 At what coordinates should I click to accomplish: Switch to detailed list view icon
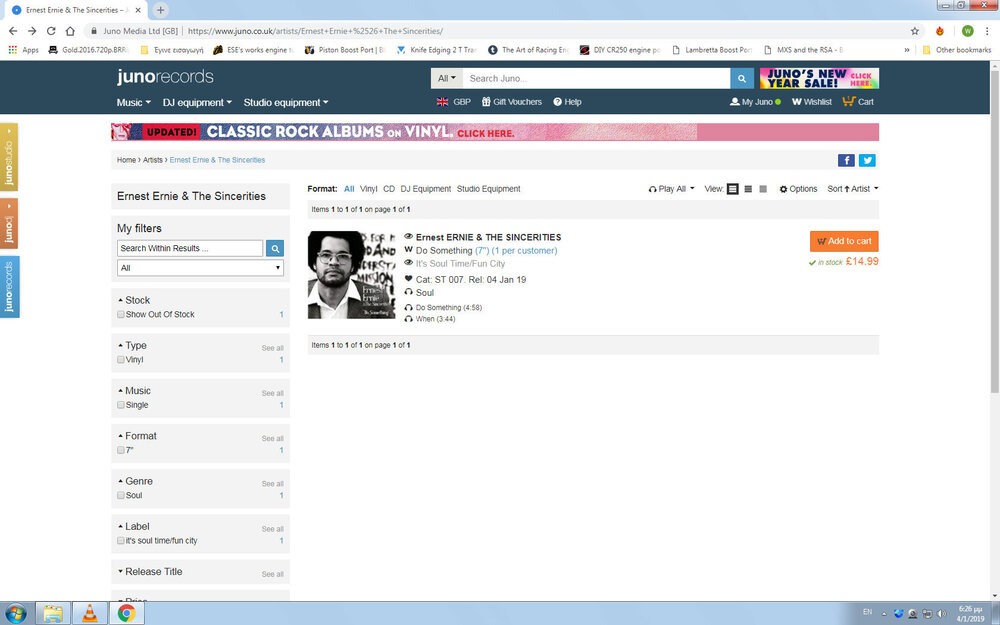pos(733,189)
